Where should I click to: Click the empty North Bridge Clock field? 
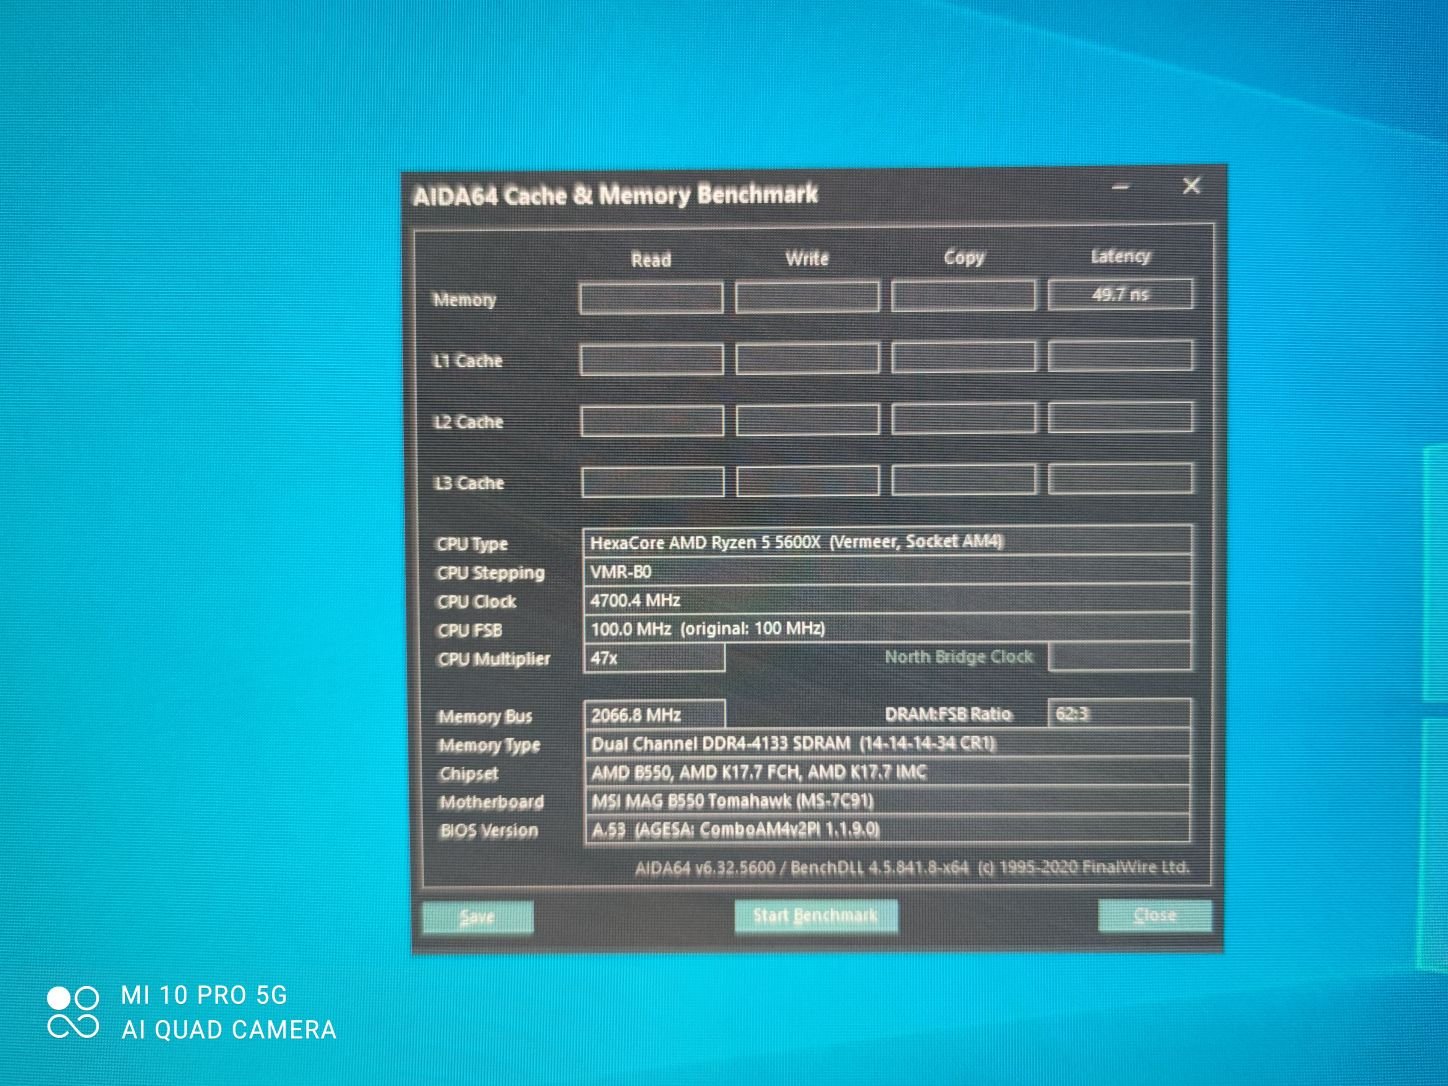[1120, 656]
